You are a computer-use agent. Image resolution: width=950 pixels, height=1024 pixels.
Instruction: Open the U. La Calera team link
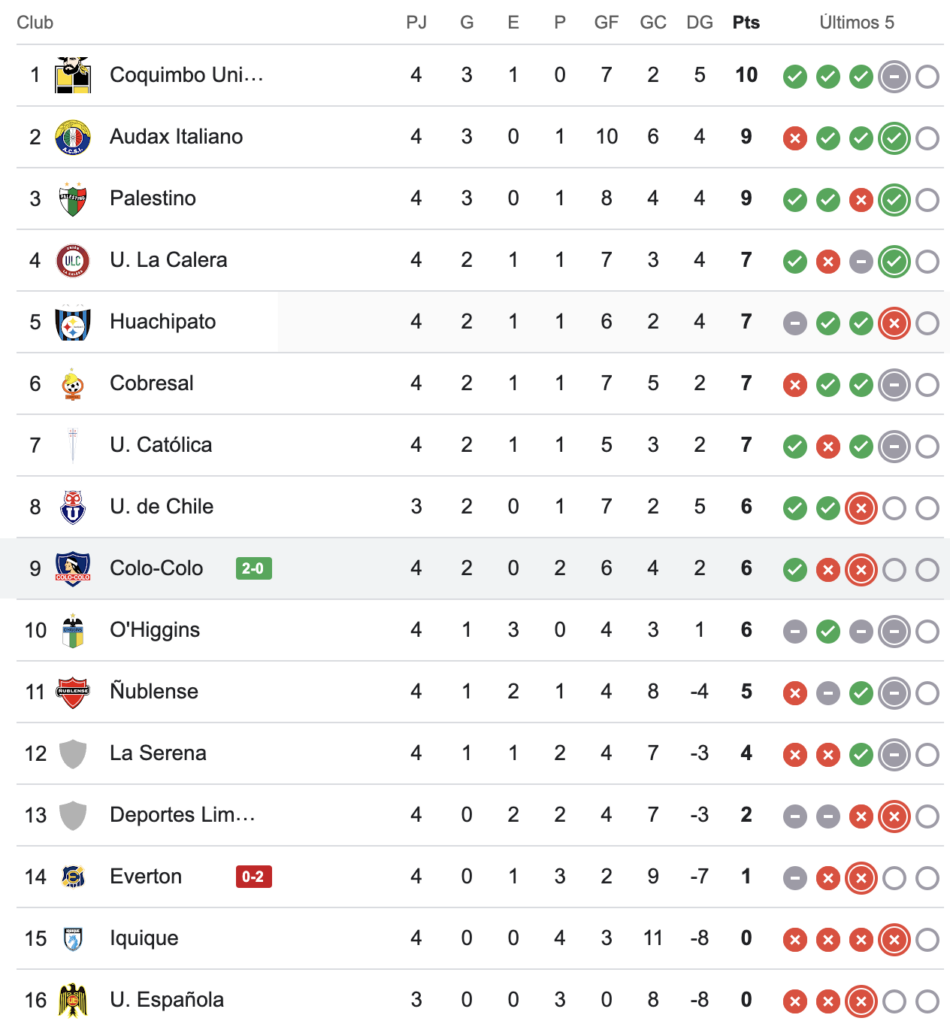168,260
